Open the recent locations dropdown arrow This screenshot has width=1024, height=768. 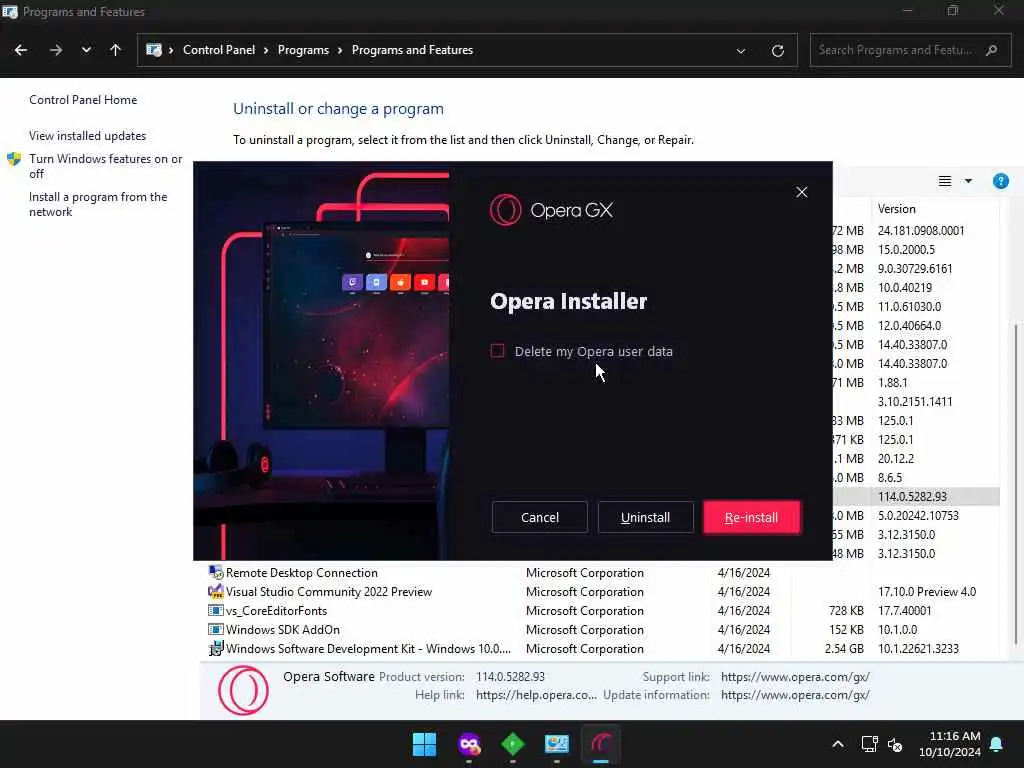click(x=86, y=50)
